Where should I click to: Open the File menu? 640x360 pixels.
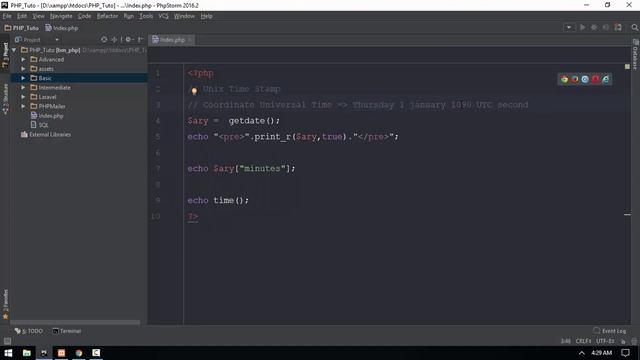tap(7, 16)
